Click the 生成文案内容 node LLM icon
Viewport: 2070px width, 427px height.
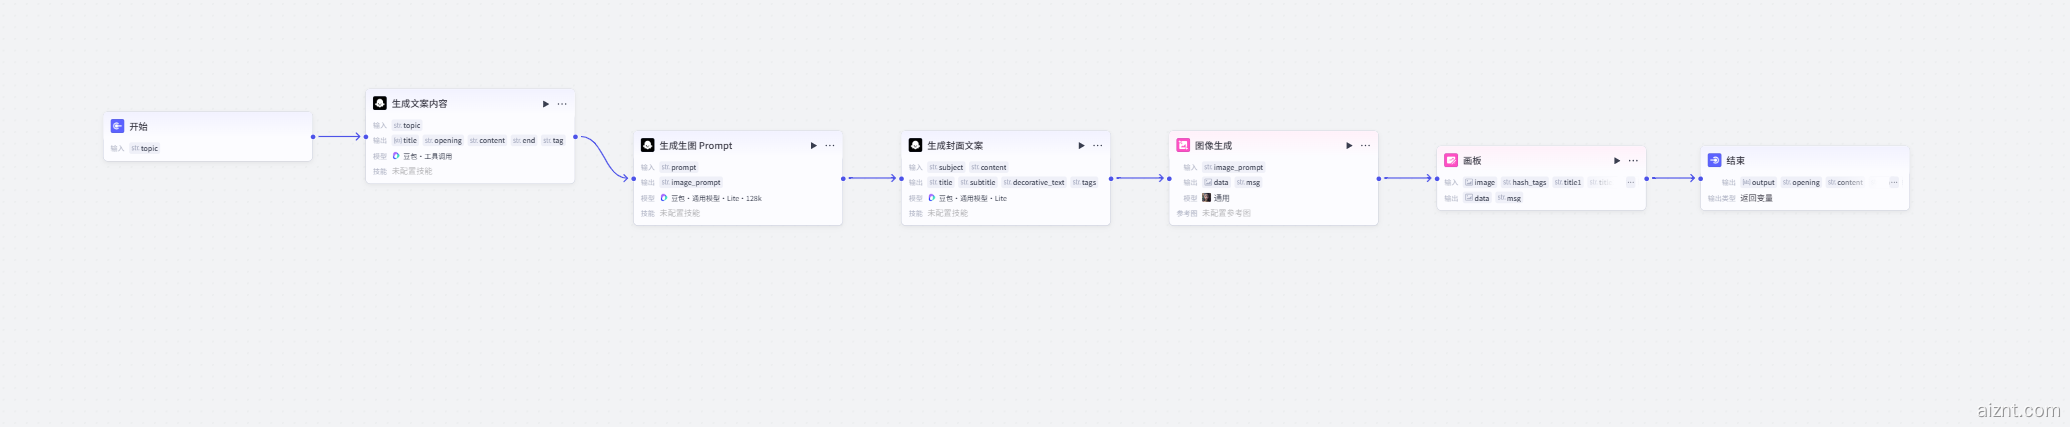(380, 103)
